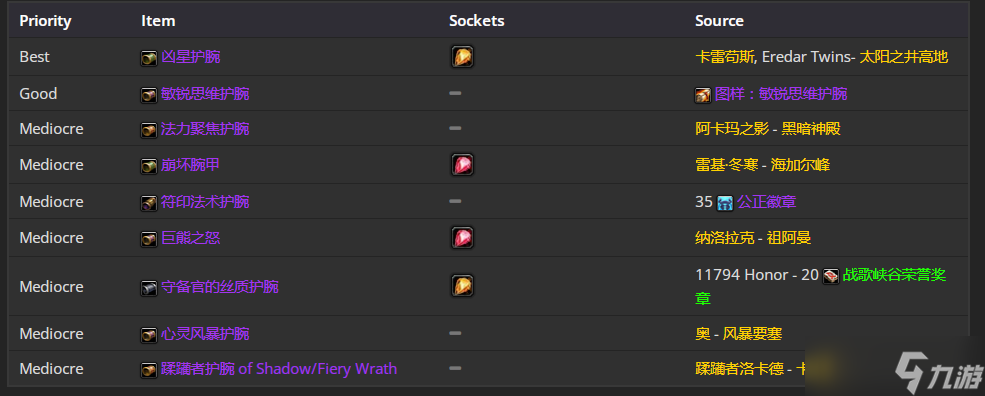Click the red gem socket for 巨熊之怒
The height and width of the screenshot is (396, 985).
click(x=462, y=238)
